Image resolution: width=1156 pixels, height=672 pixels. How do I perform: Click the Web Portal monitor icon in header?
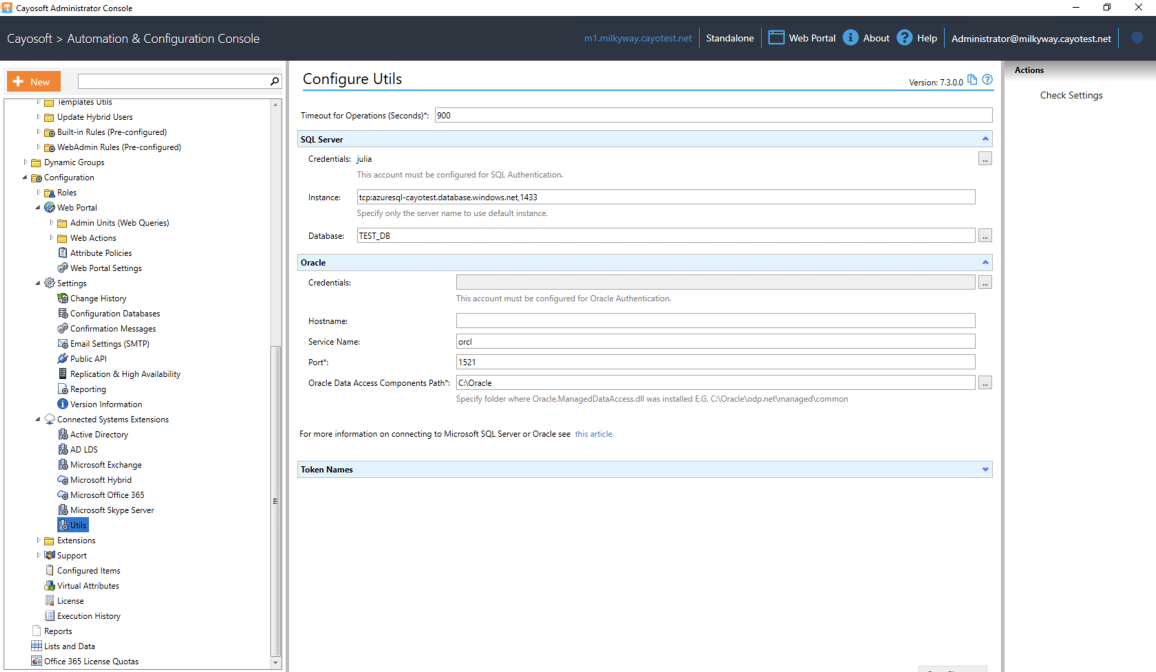pos(776,38)
